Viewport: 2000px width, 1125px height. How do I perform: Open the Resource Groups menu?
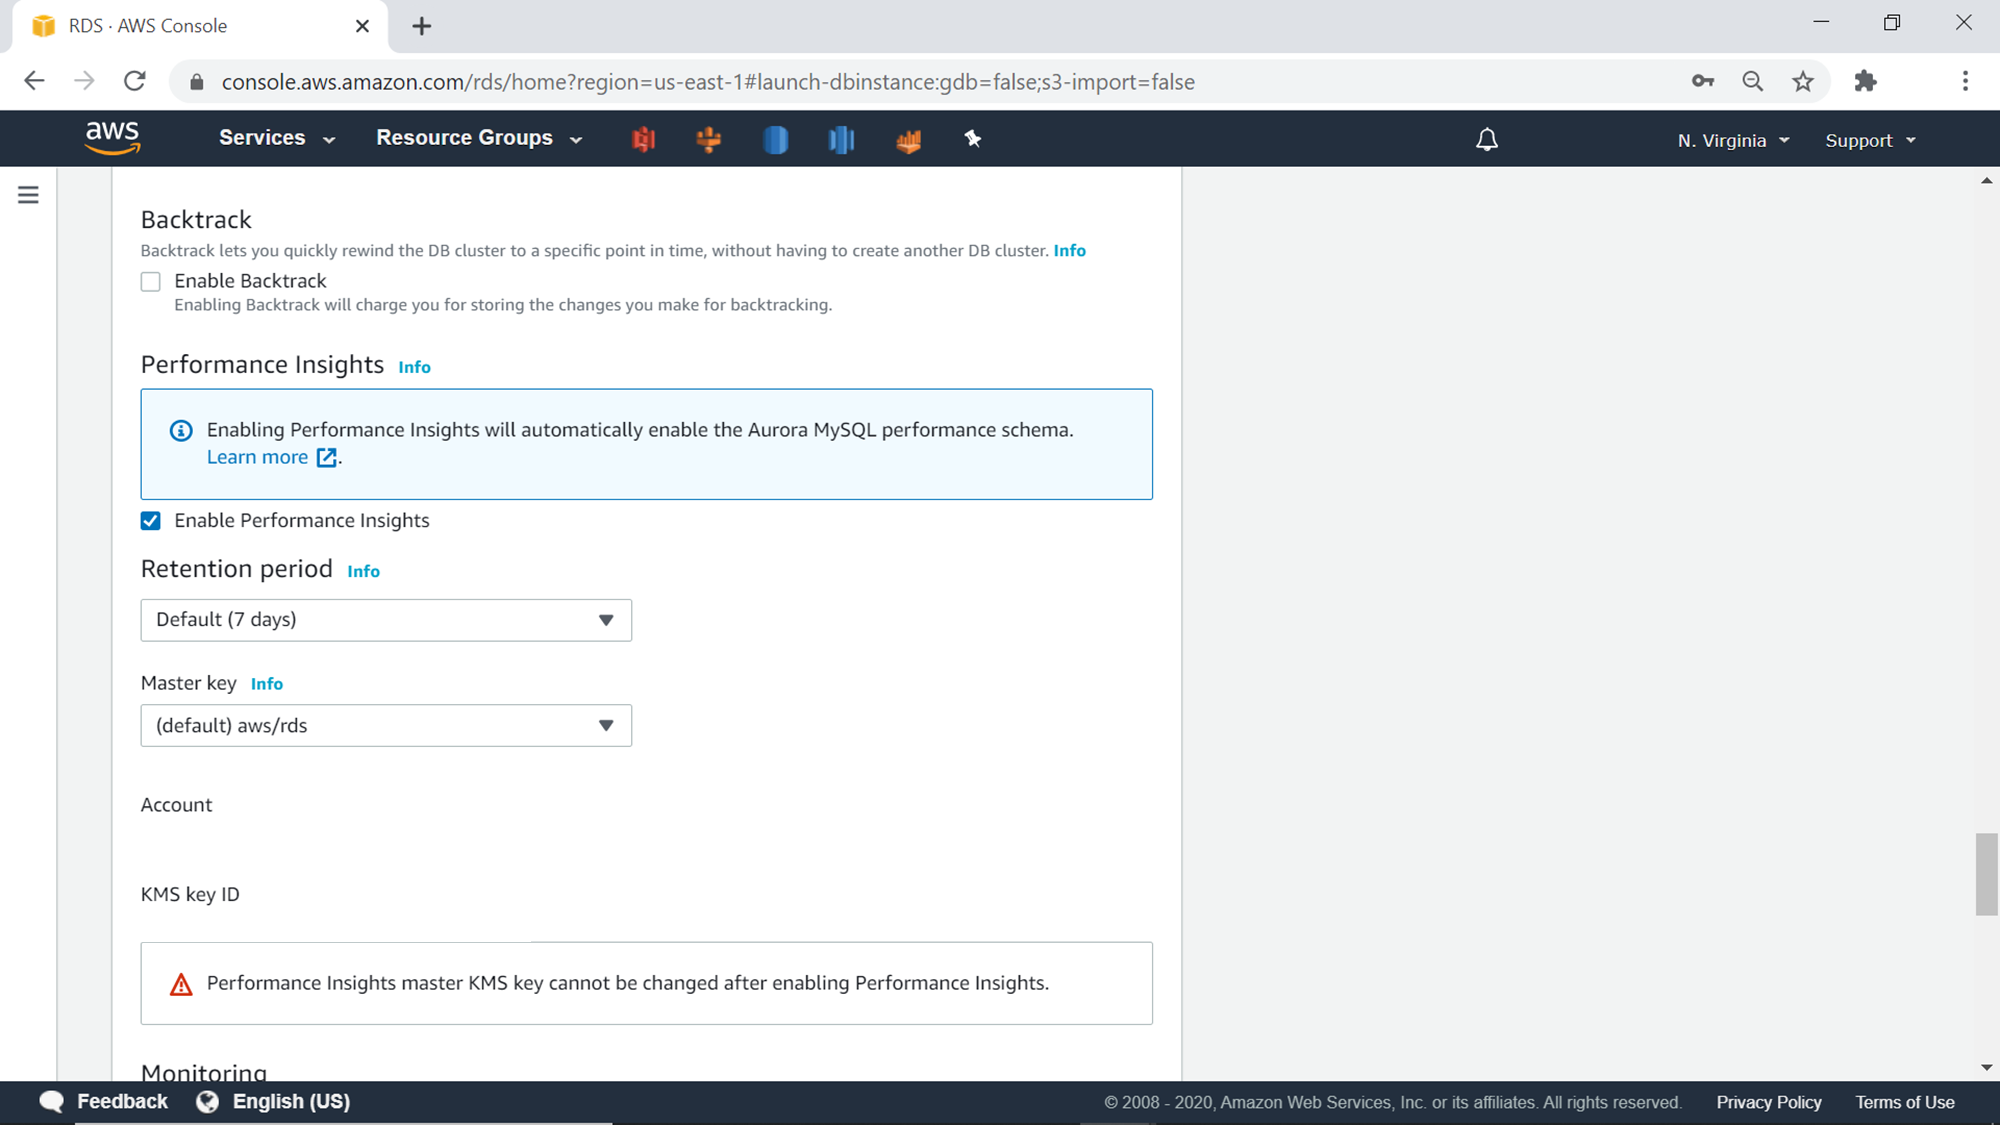[478, 138]
